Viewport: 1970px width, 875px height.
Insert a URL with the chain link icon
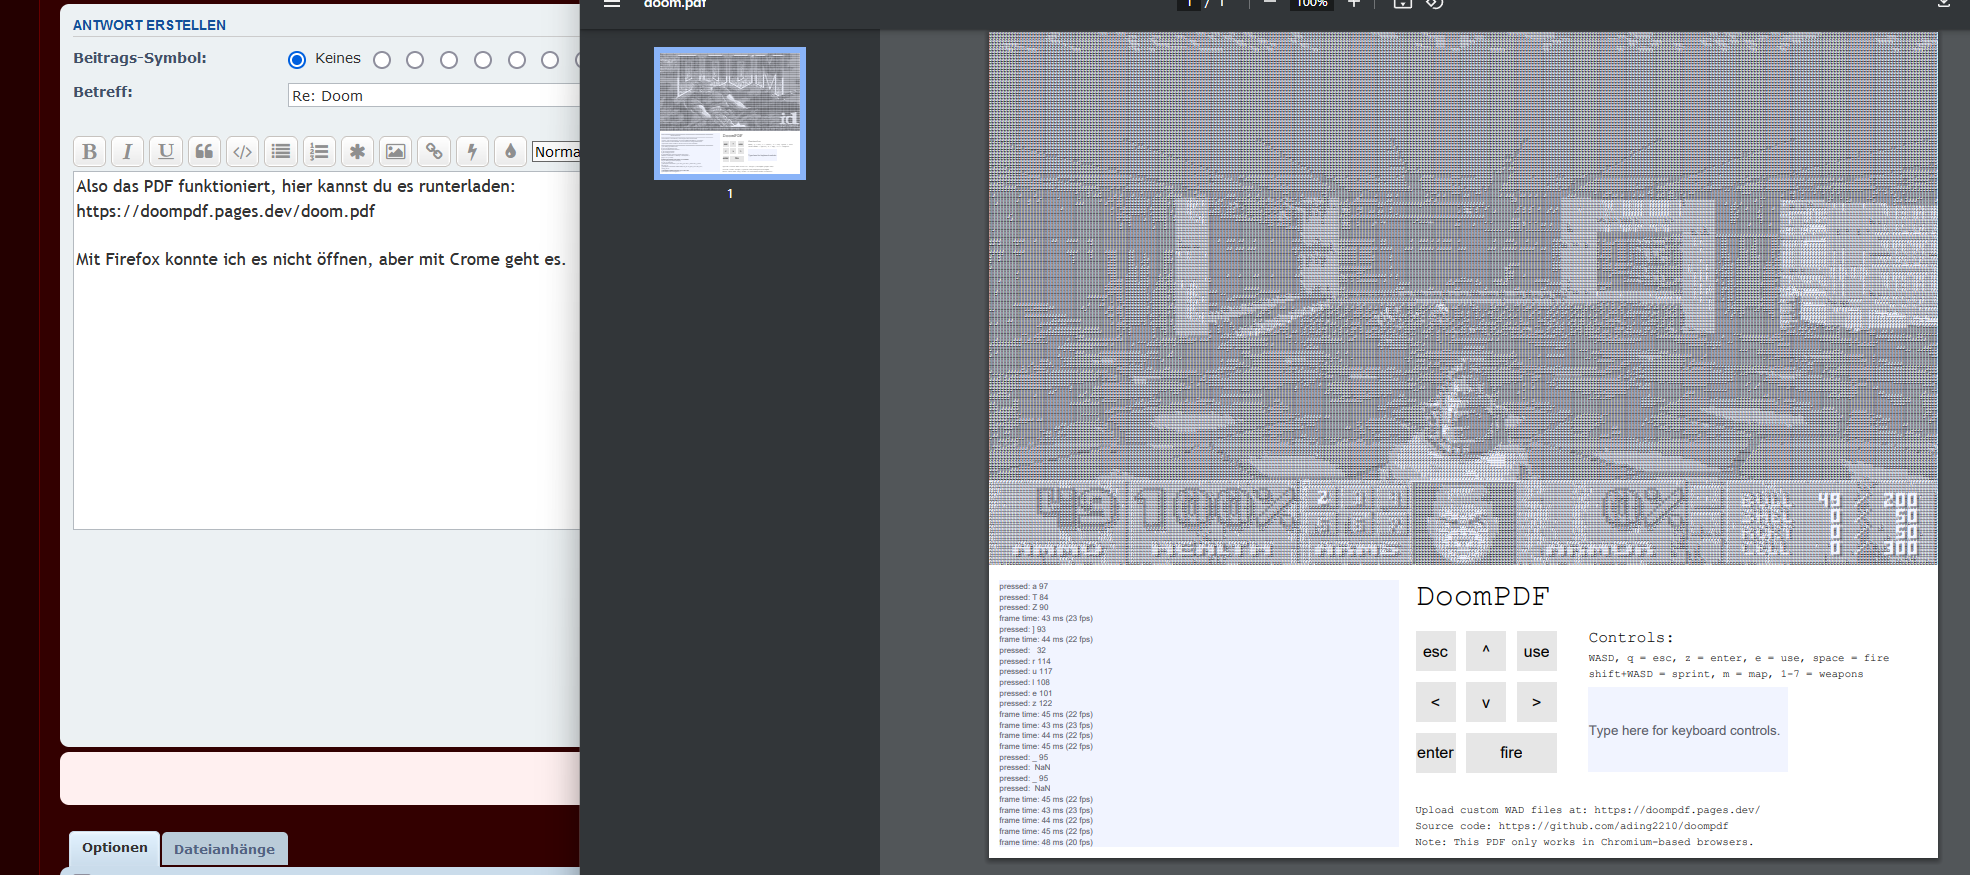[x=434, y=152]
